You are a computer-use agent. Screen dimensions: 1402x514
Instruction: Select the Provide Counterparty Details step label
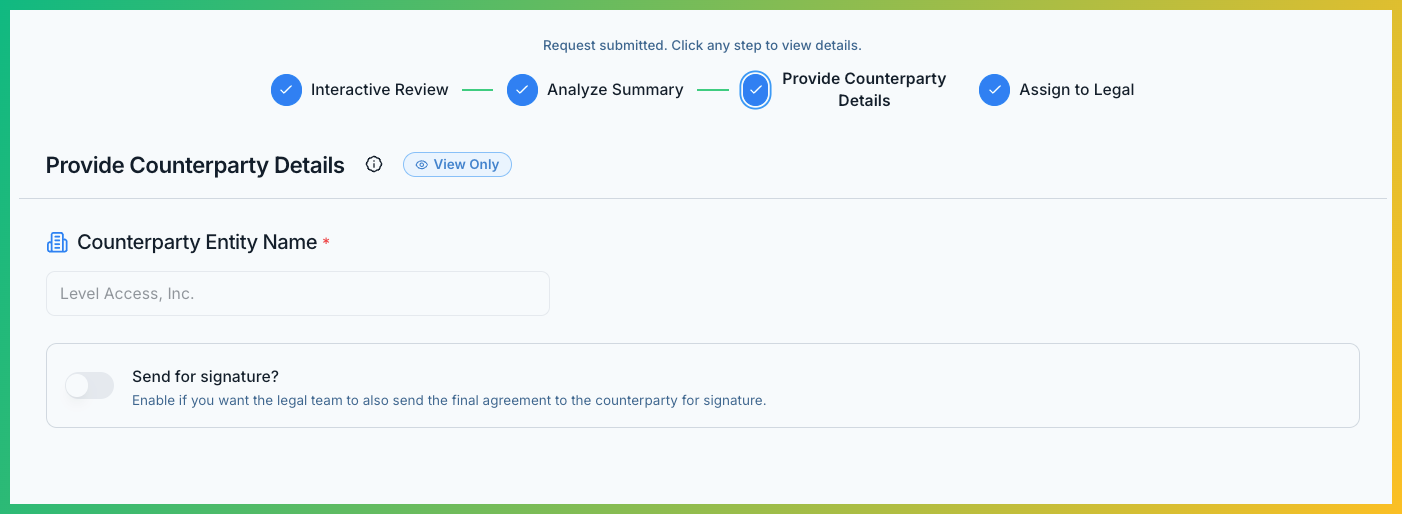click(864, 90)
